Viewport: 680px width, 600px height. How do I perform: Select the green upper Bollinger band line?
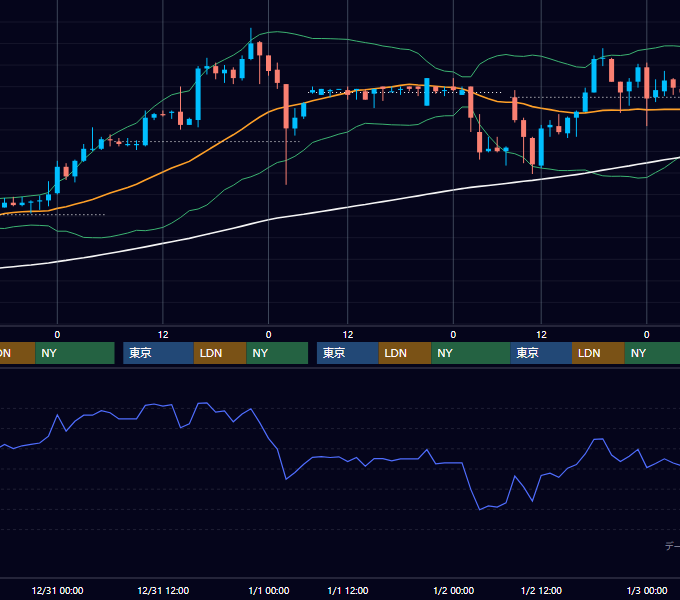(347, 39)
